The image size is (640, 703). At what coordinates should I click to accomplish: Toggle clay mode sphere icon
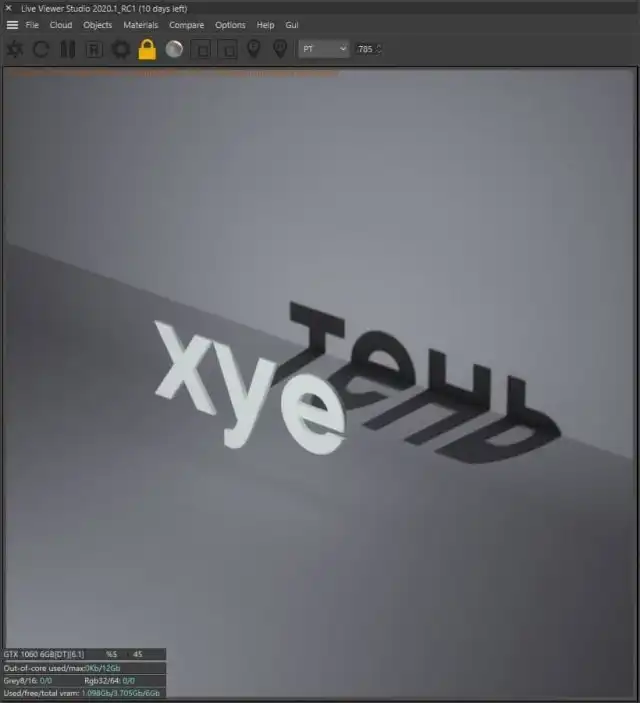[x=174, y=49]
